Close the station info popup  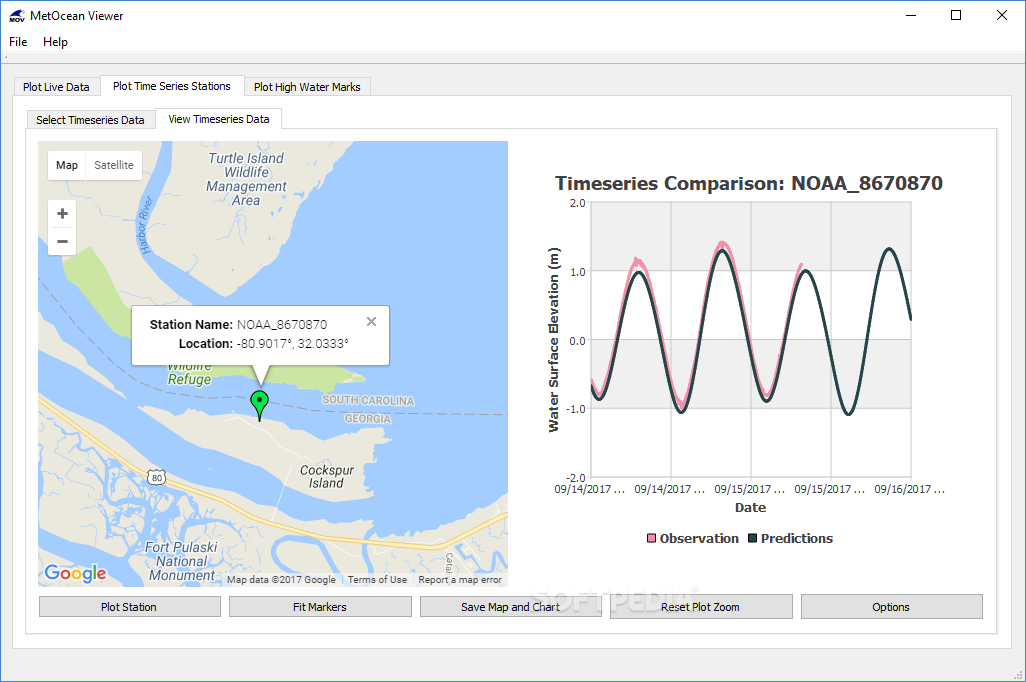pyautogui.click(x=371, y=321)
